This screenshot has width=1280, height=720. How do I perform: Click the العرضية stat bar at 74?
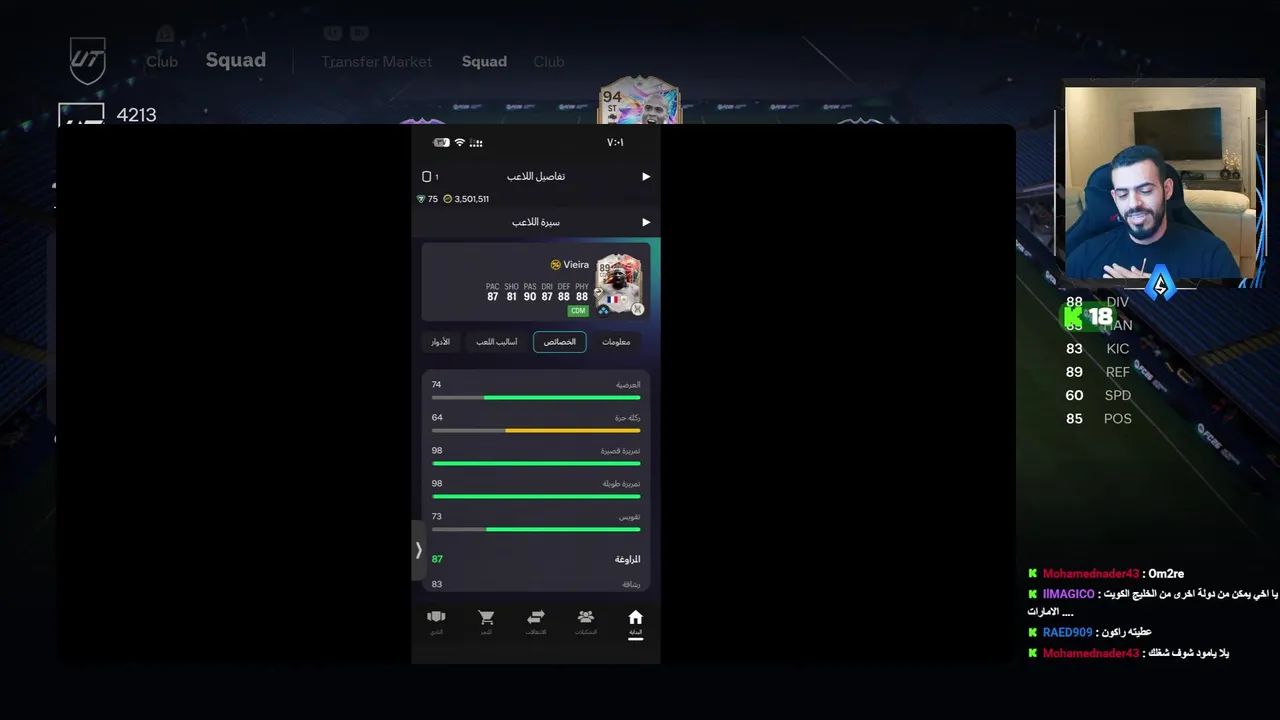point(536,397)
